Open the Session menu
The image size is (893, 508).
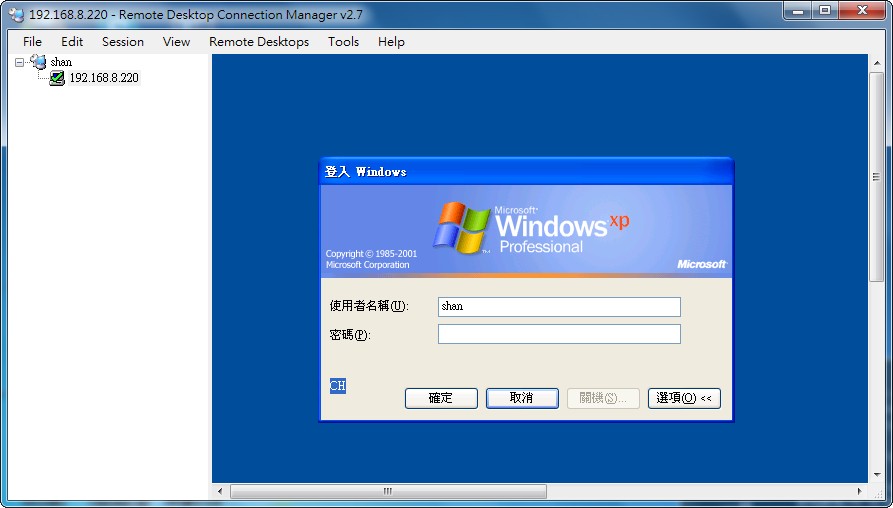(123, 42)
